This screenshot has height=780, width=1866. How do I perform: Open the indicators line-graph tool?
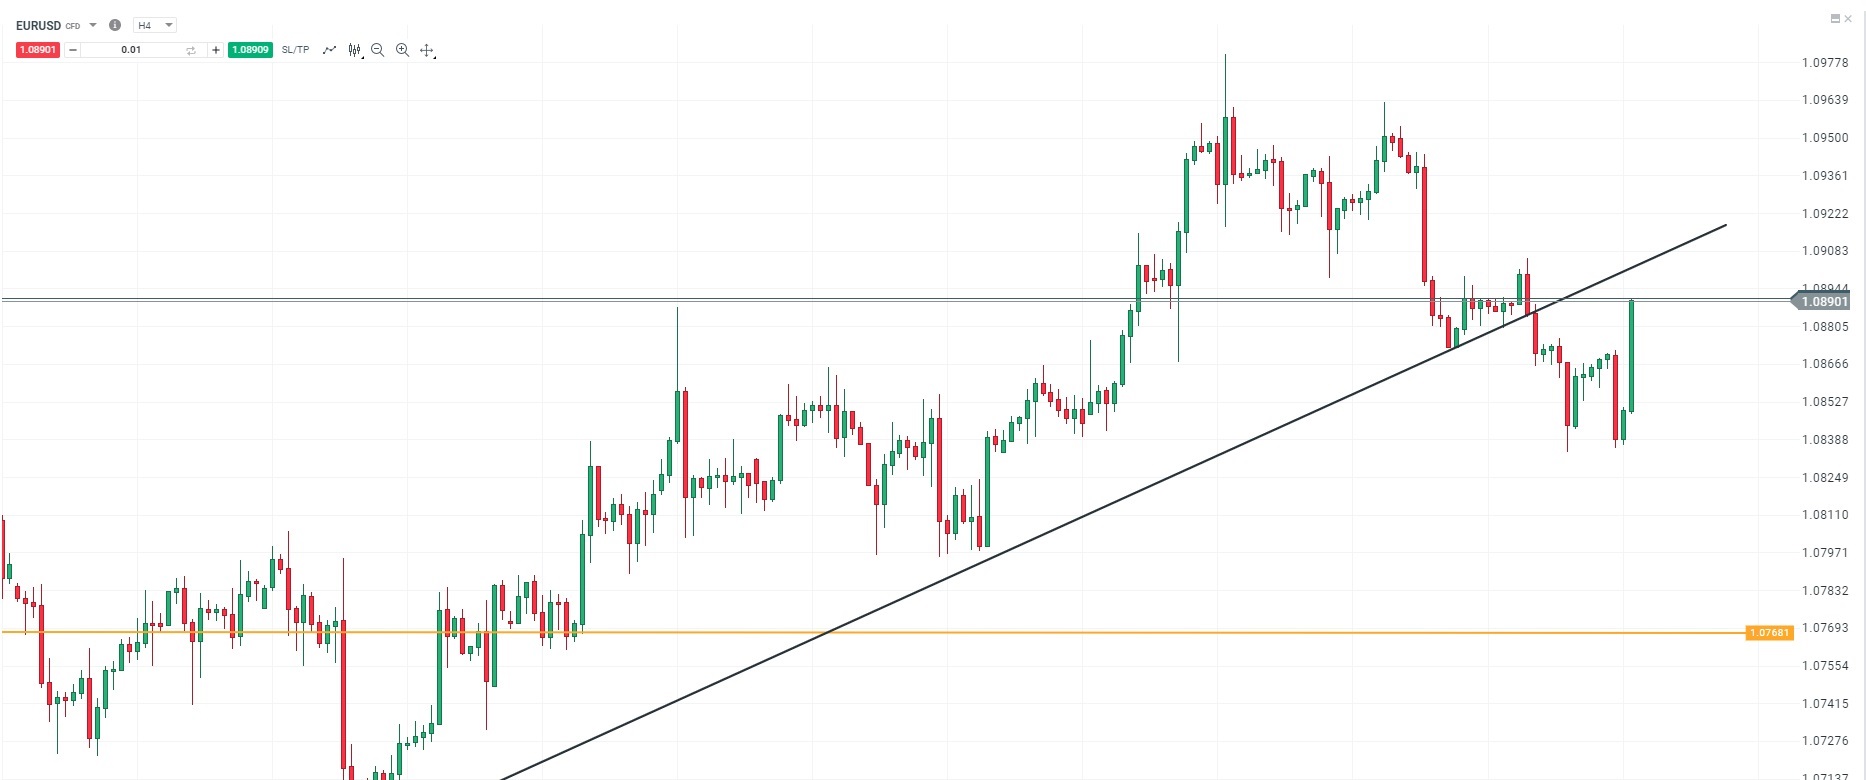click(x=329, y=50)
